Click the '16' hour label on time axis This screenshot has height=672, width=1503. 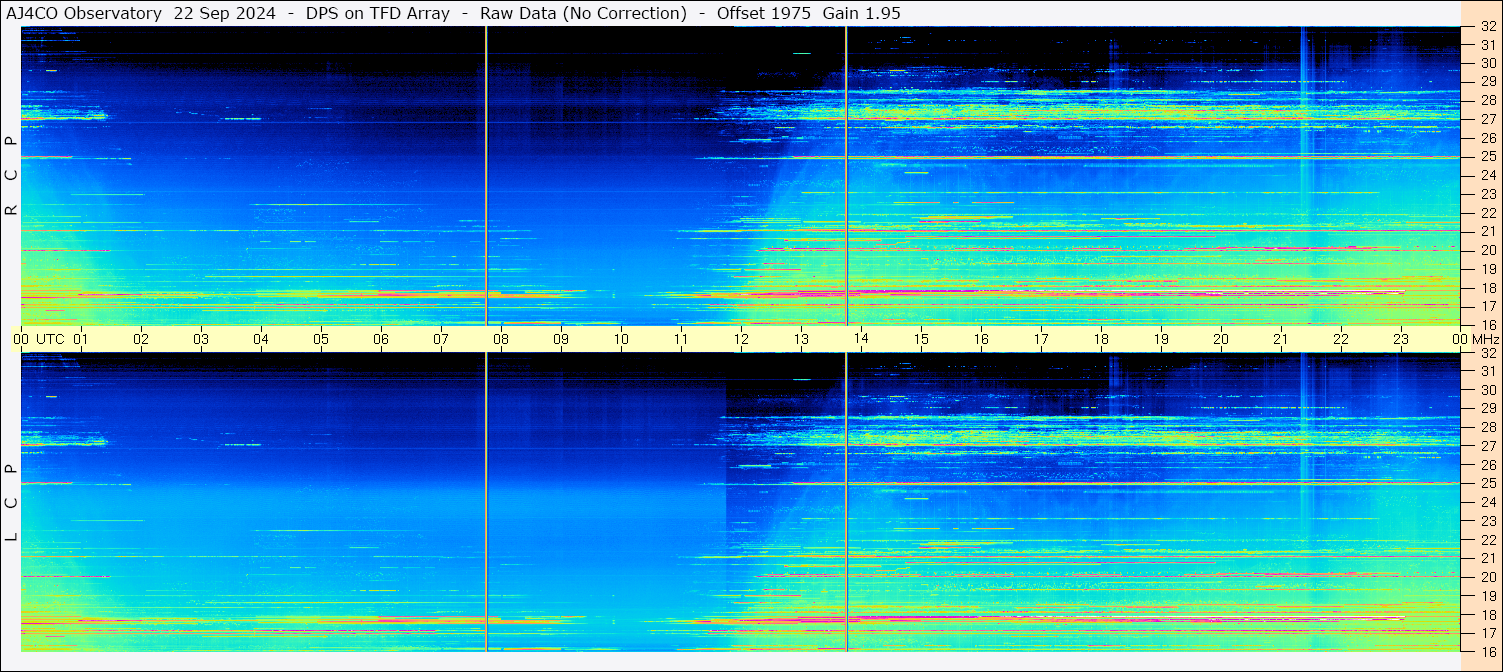pos(981,339)
